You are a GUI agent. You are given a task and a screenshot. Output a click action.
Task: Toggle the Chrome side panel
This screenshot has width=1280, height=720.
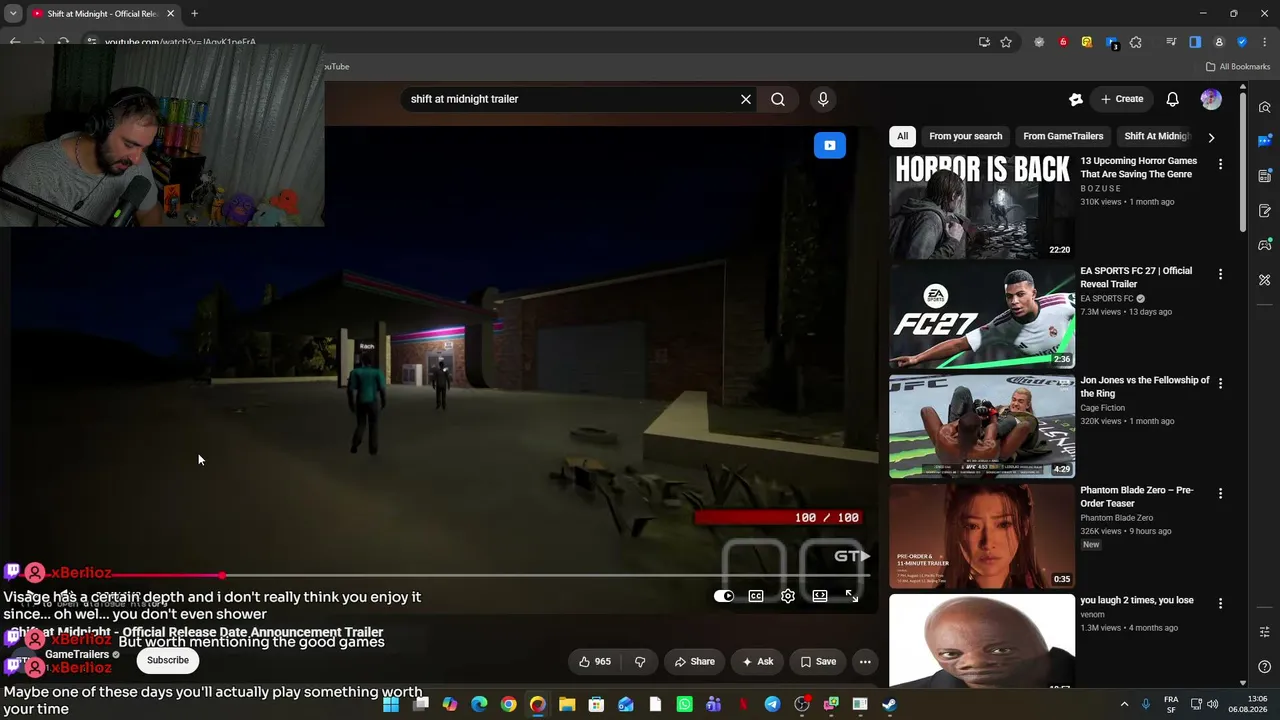click(1195, 42)
